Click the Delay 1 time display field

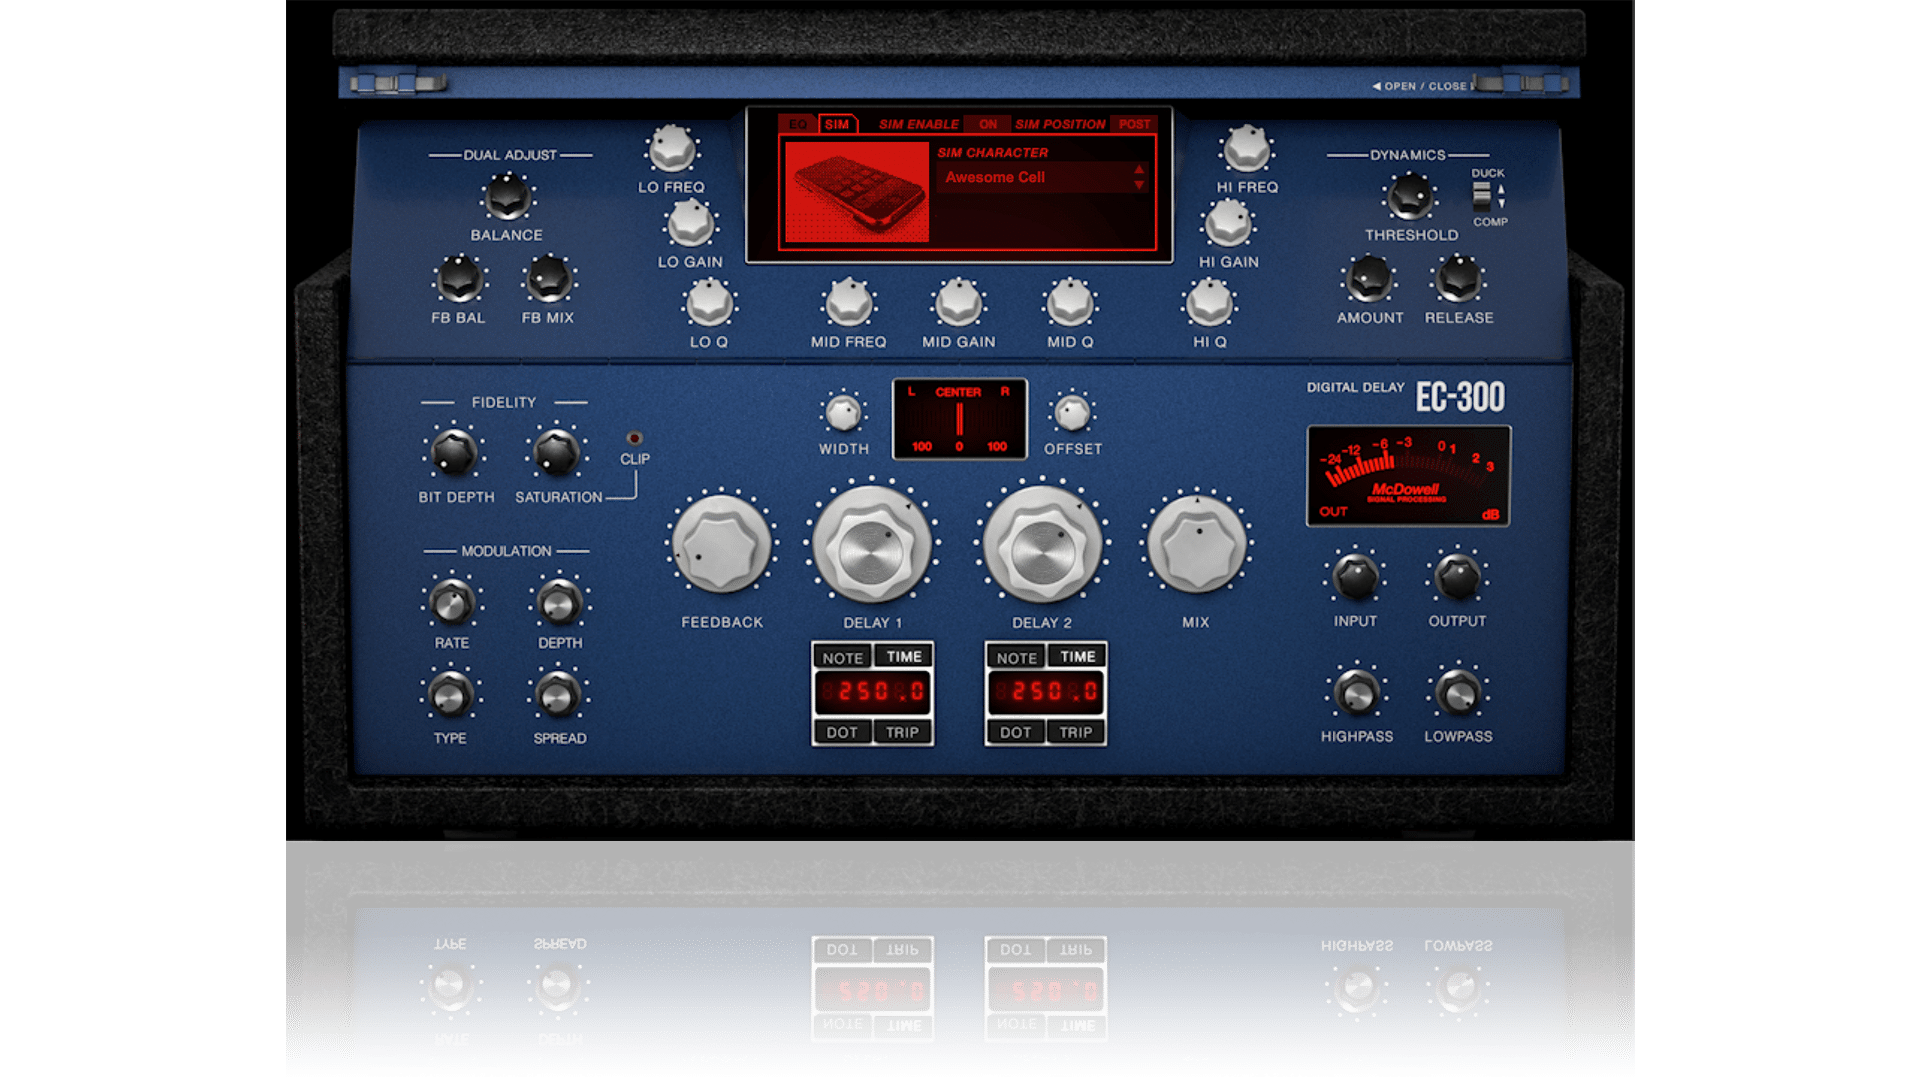click(x=873, y=692)
